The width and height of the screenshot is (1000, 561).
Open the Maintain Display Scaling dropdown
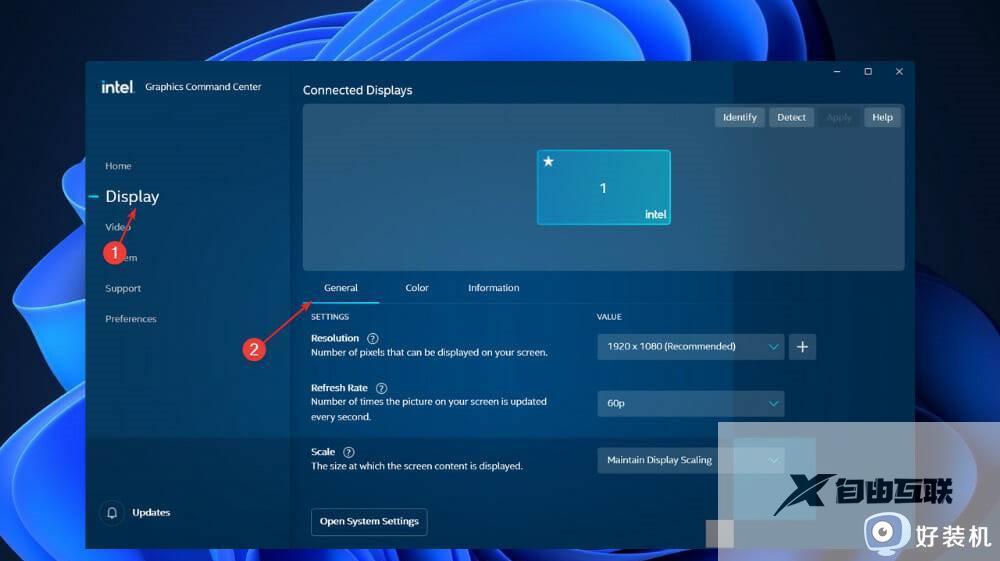[x=691, y=460]
